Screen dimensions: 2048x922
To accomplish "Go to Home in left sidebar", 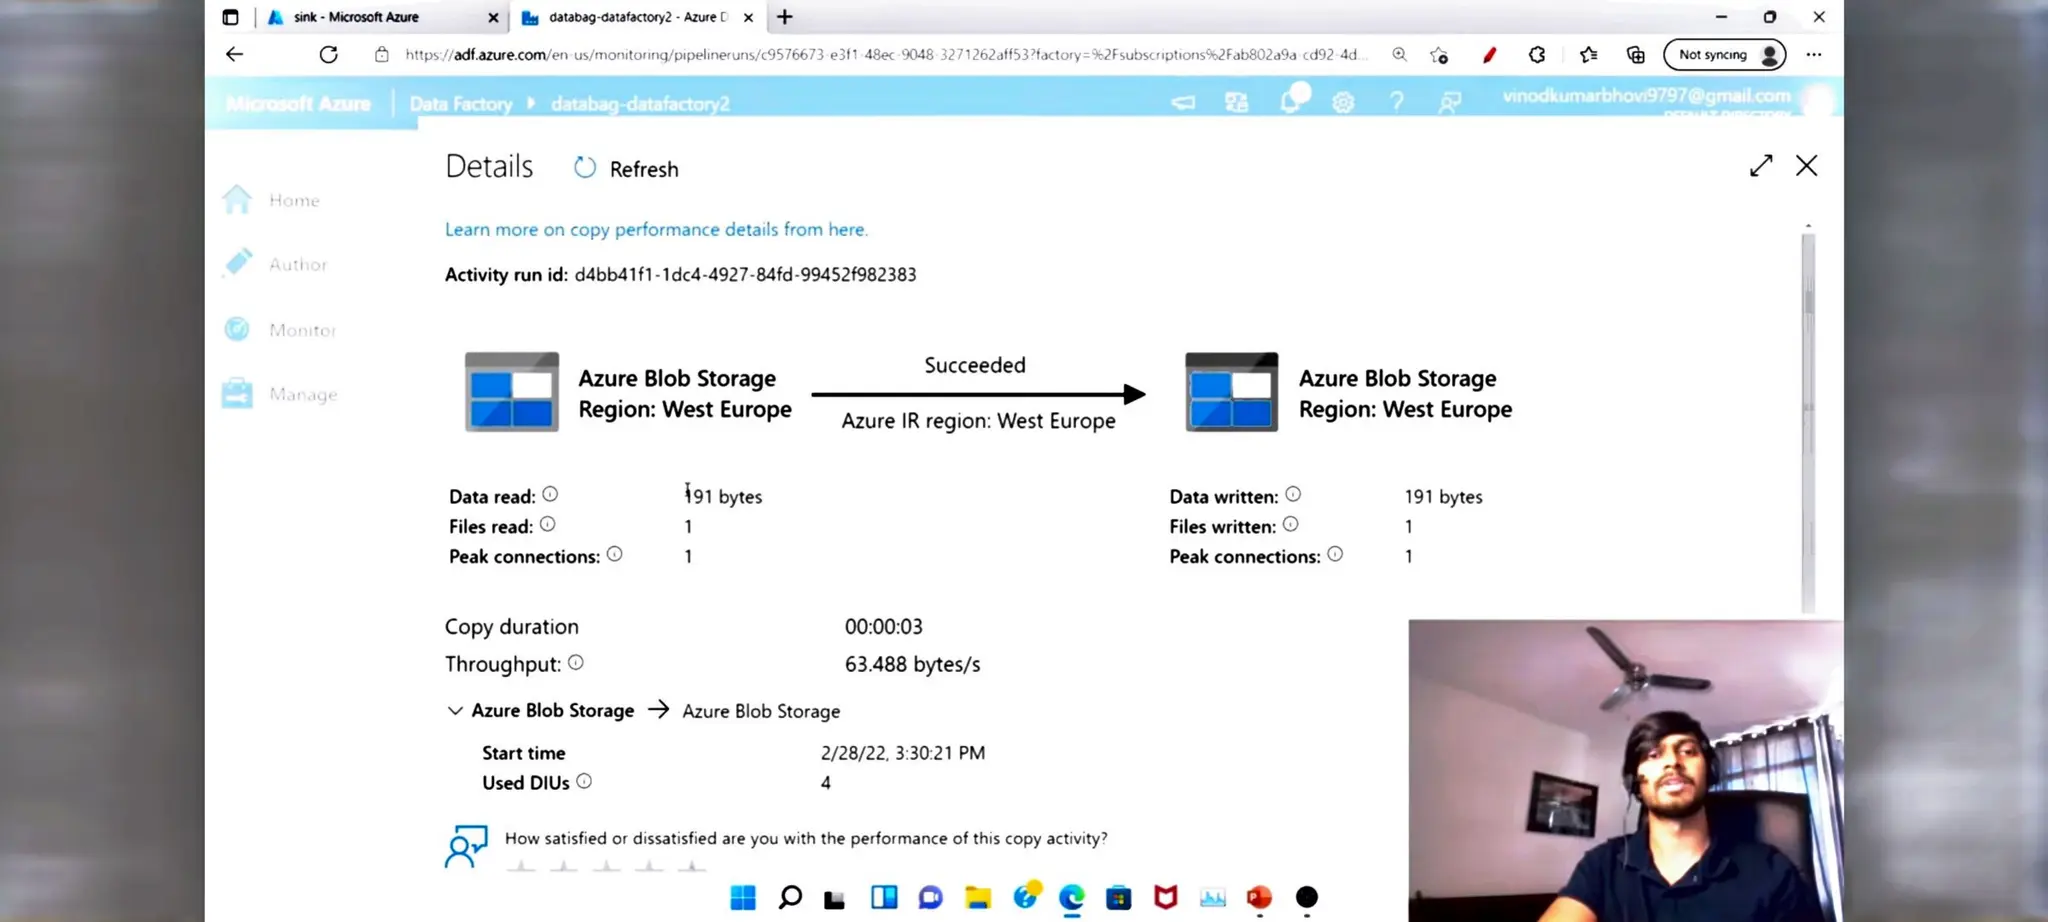I will (272, 200).
